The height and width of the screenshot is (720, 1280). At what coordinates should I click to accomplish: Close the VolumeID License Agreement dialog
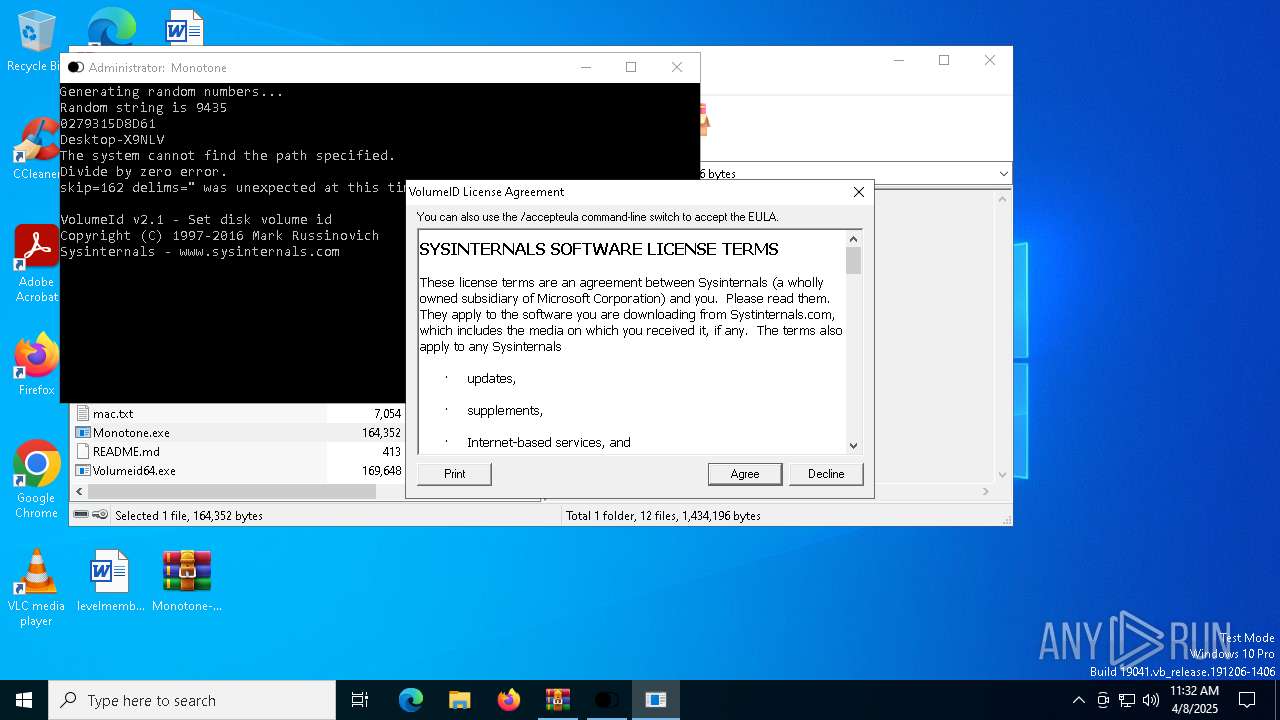coord(858,192)
